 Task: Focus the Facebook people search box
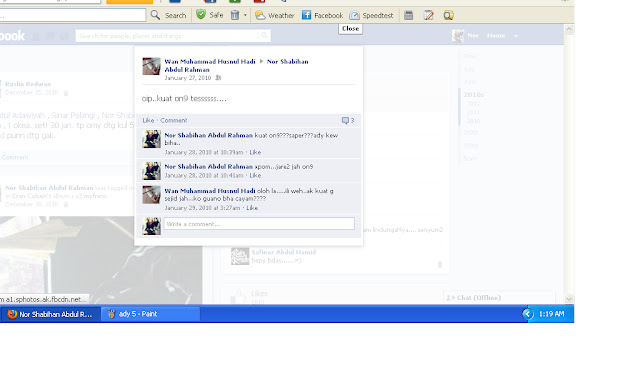(167, 36)
